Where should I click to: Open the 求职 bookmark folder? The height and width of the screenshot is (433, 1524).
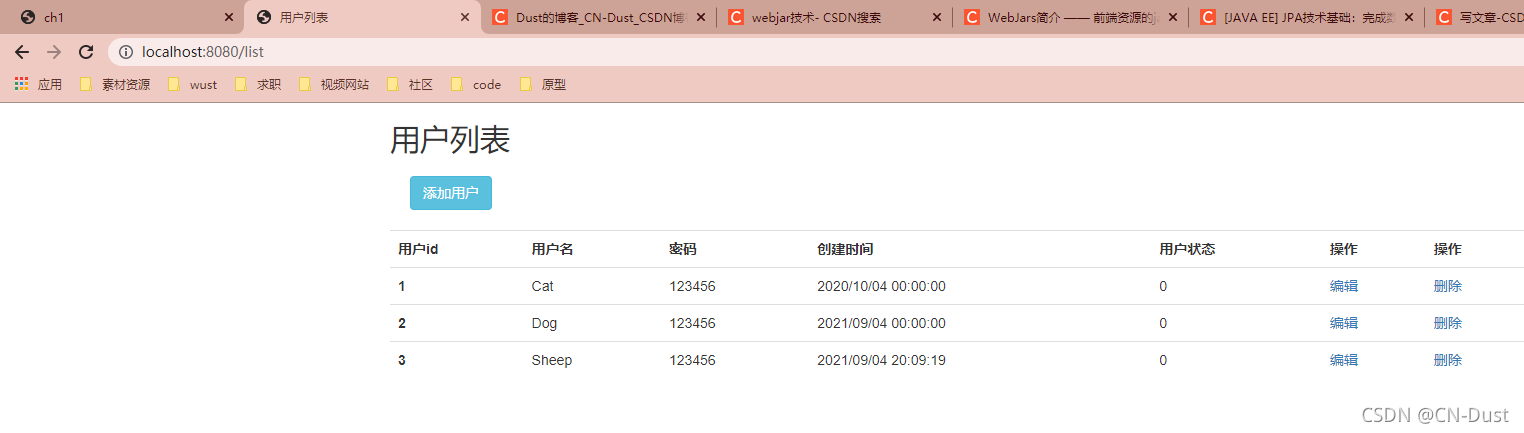pos(258,85)
